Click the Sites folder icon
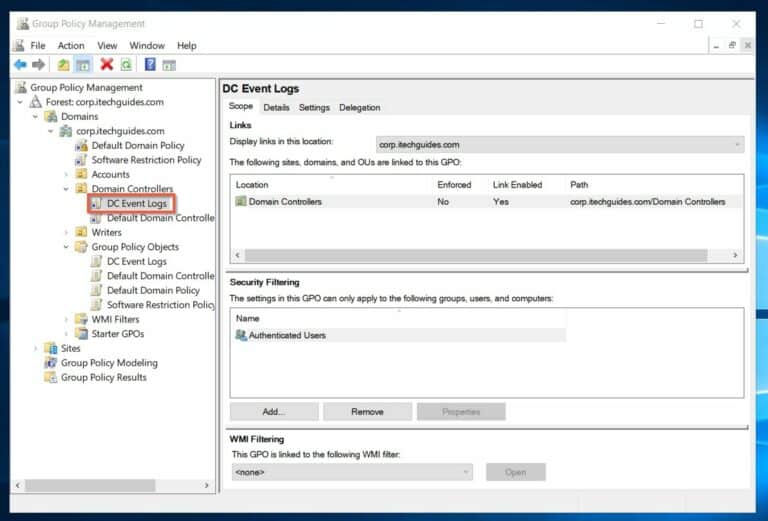768x521 pixels. (51, 348)
